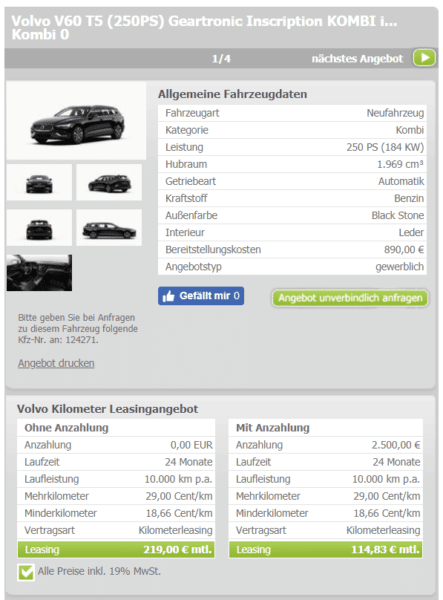
Task: Select the Getriebeart value Automatik
Action: (x=401, y=181)
